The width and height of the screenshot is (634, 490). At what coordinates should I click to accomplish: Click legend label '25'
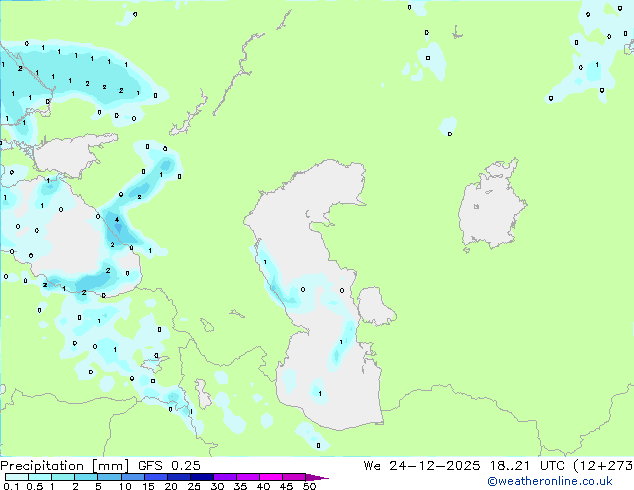click(x=194, y=486)
